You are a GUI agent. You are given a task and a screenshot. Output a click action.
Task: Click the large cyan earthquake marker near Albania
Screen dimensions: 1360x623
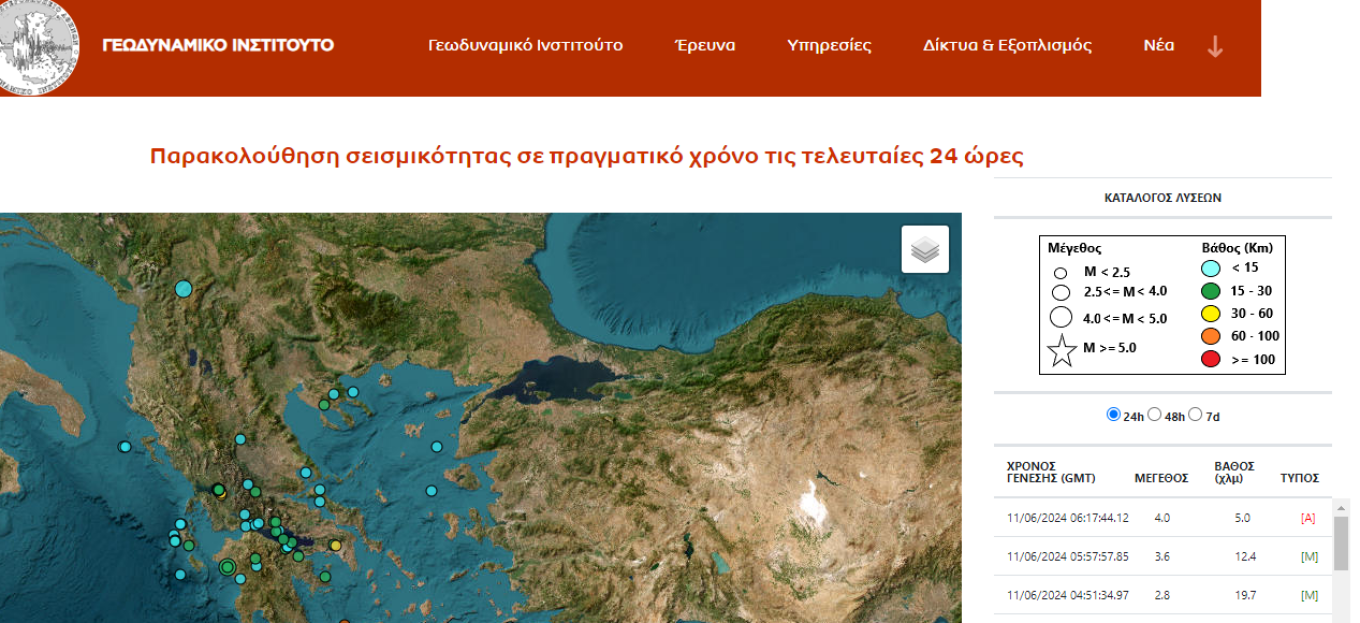click(183, 289)
